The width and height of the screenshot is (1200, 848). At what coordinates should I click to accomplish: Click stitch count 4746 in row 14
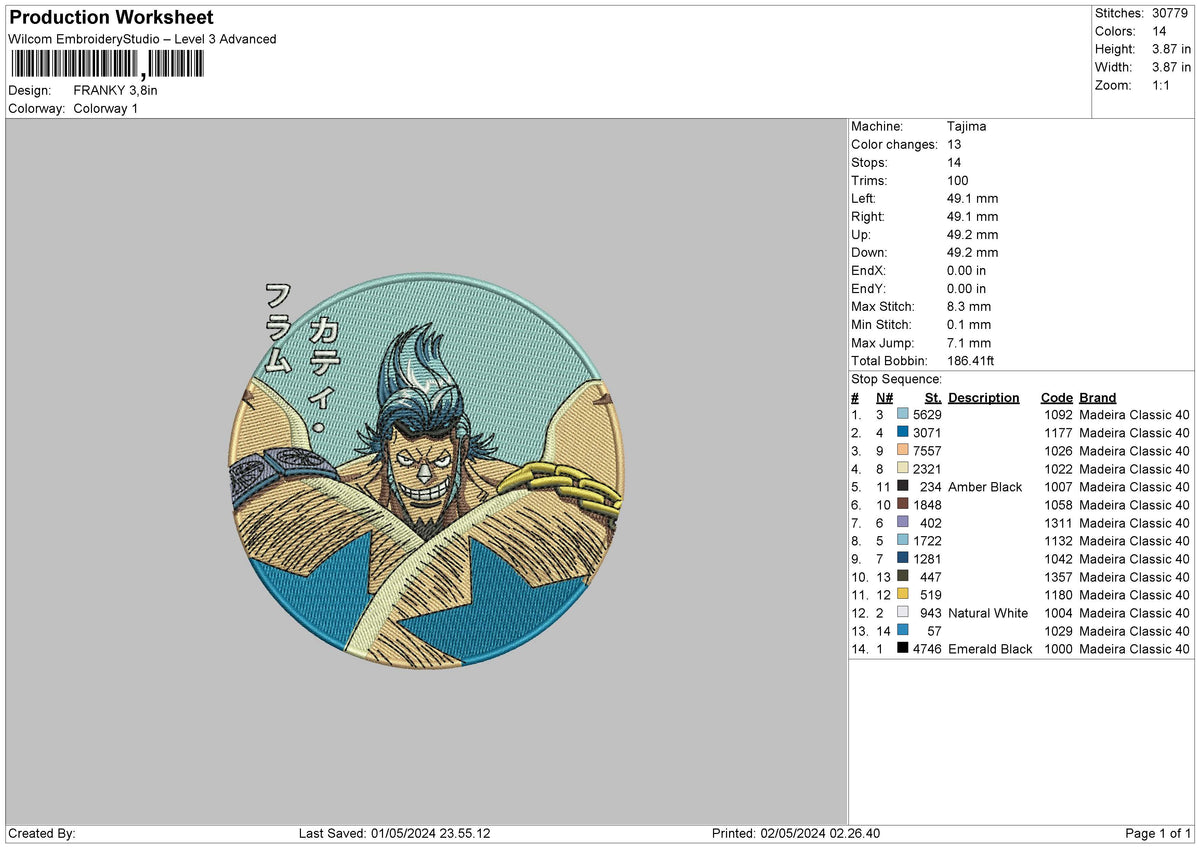click(927, 648)
